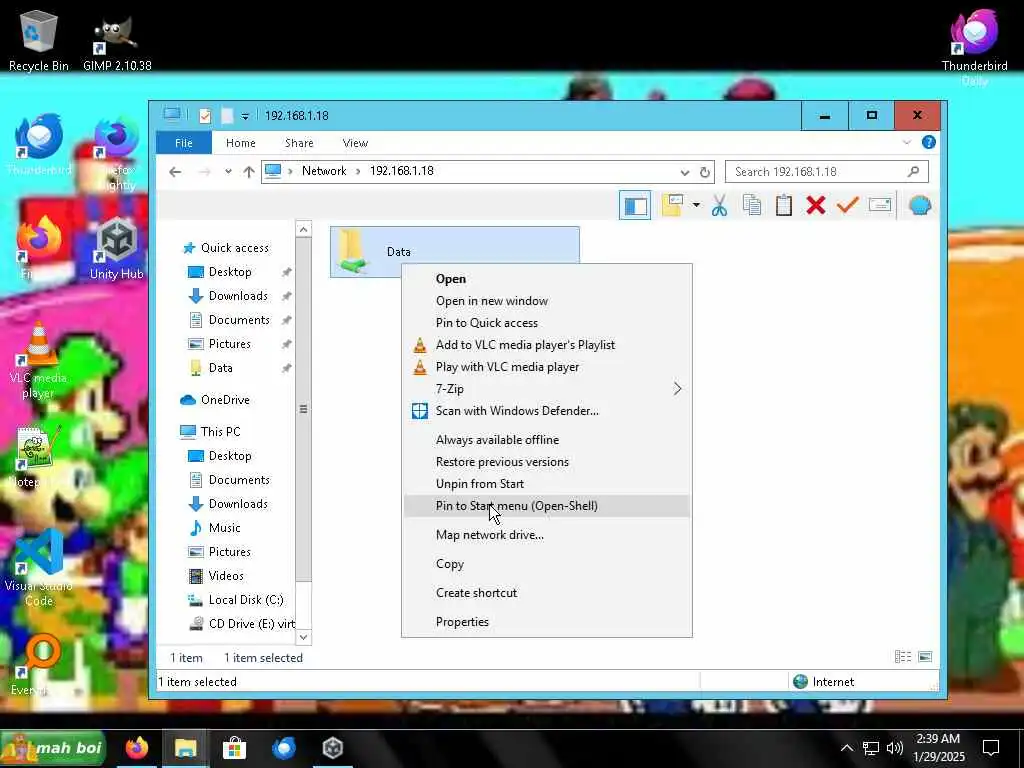This screenshot has height=768, width=1024.
Task: Click the scissors Cut icon in toolbar
Action: [x=719, y=206]
